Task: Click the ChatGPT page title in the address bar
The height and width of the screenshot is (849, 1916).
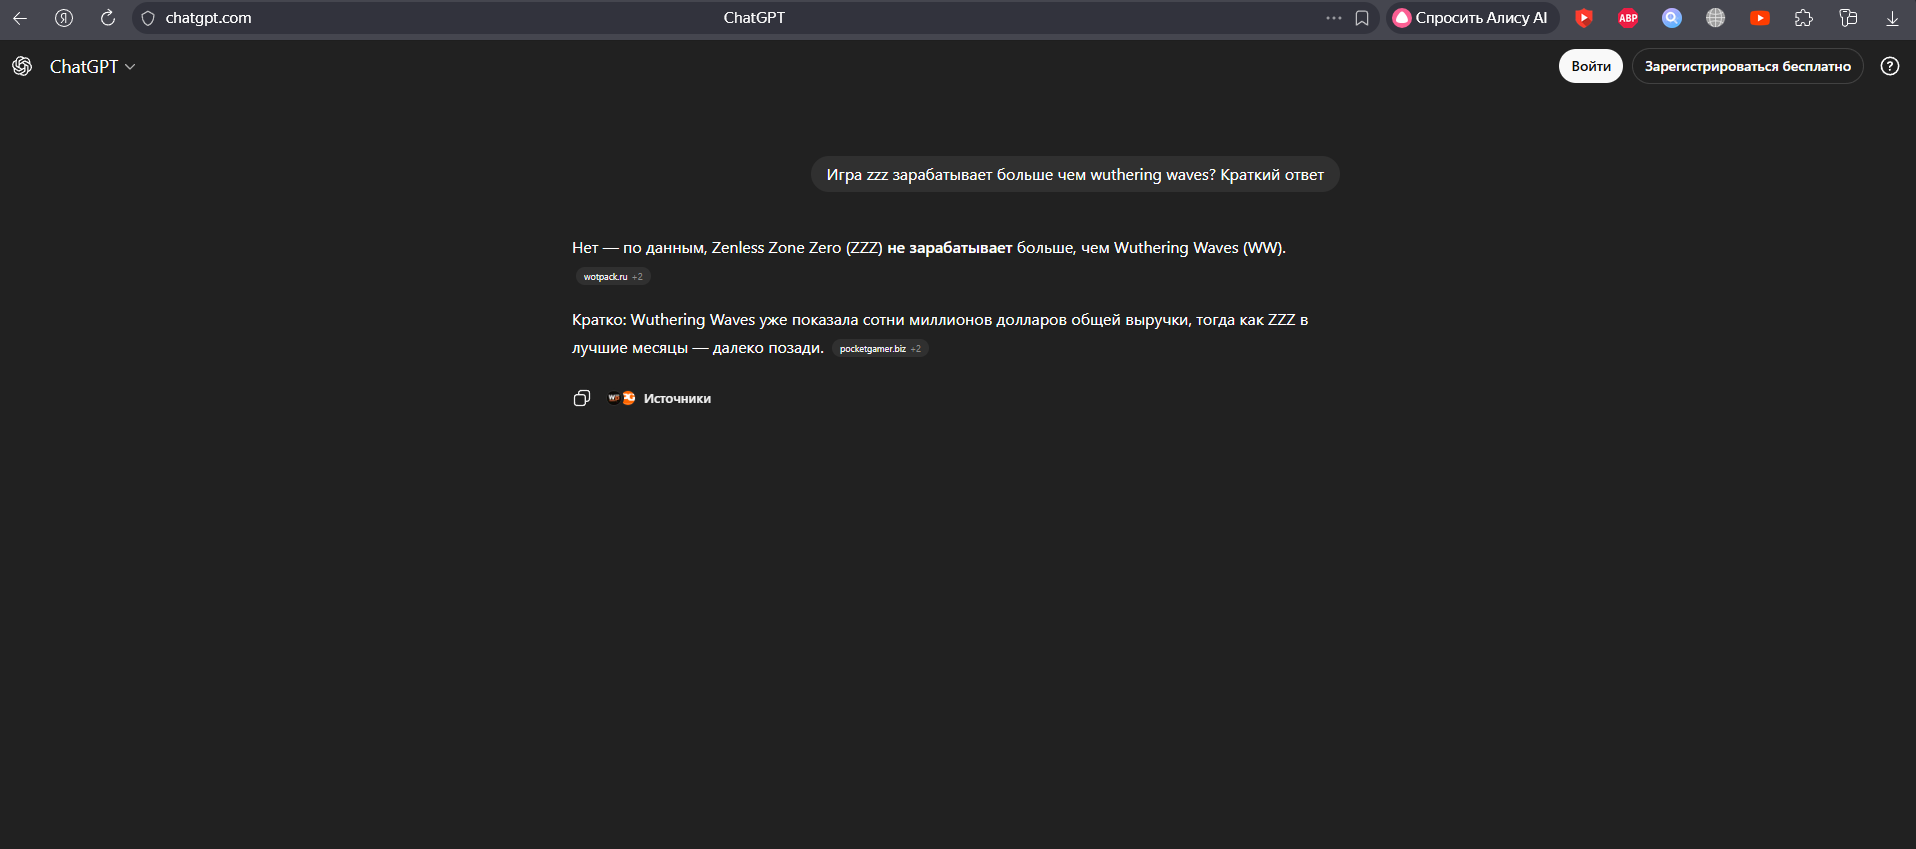Action: (754, 18)
